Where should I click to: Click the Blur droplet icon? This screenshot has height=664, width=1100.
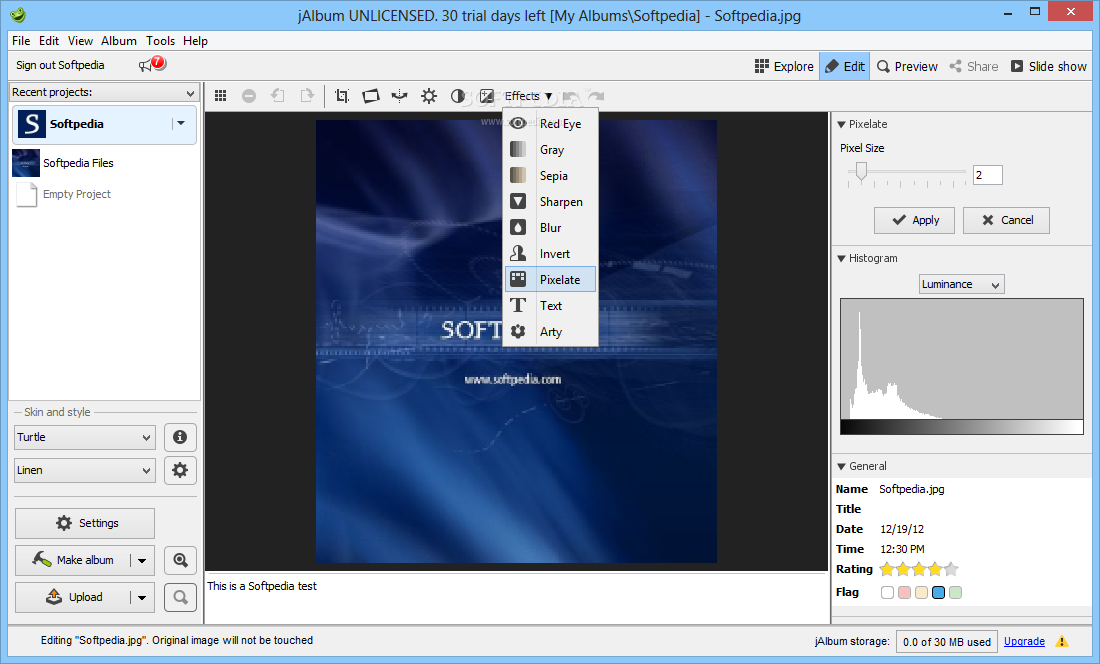tap(518, 227)
